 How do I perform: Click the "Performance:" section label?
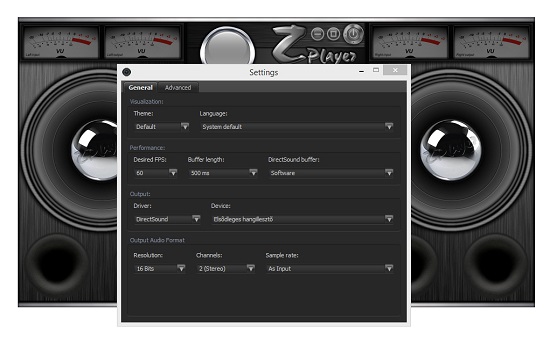(147, 148)
